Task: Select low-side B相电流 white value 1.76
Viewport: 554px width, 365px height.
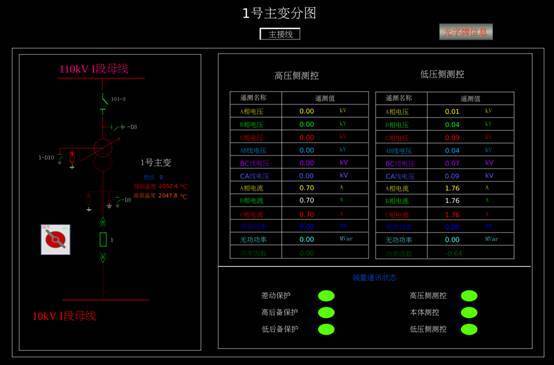Action: pyautogui.click(x=452, y=201)
